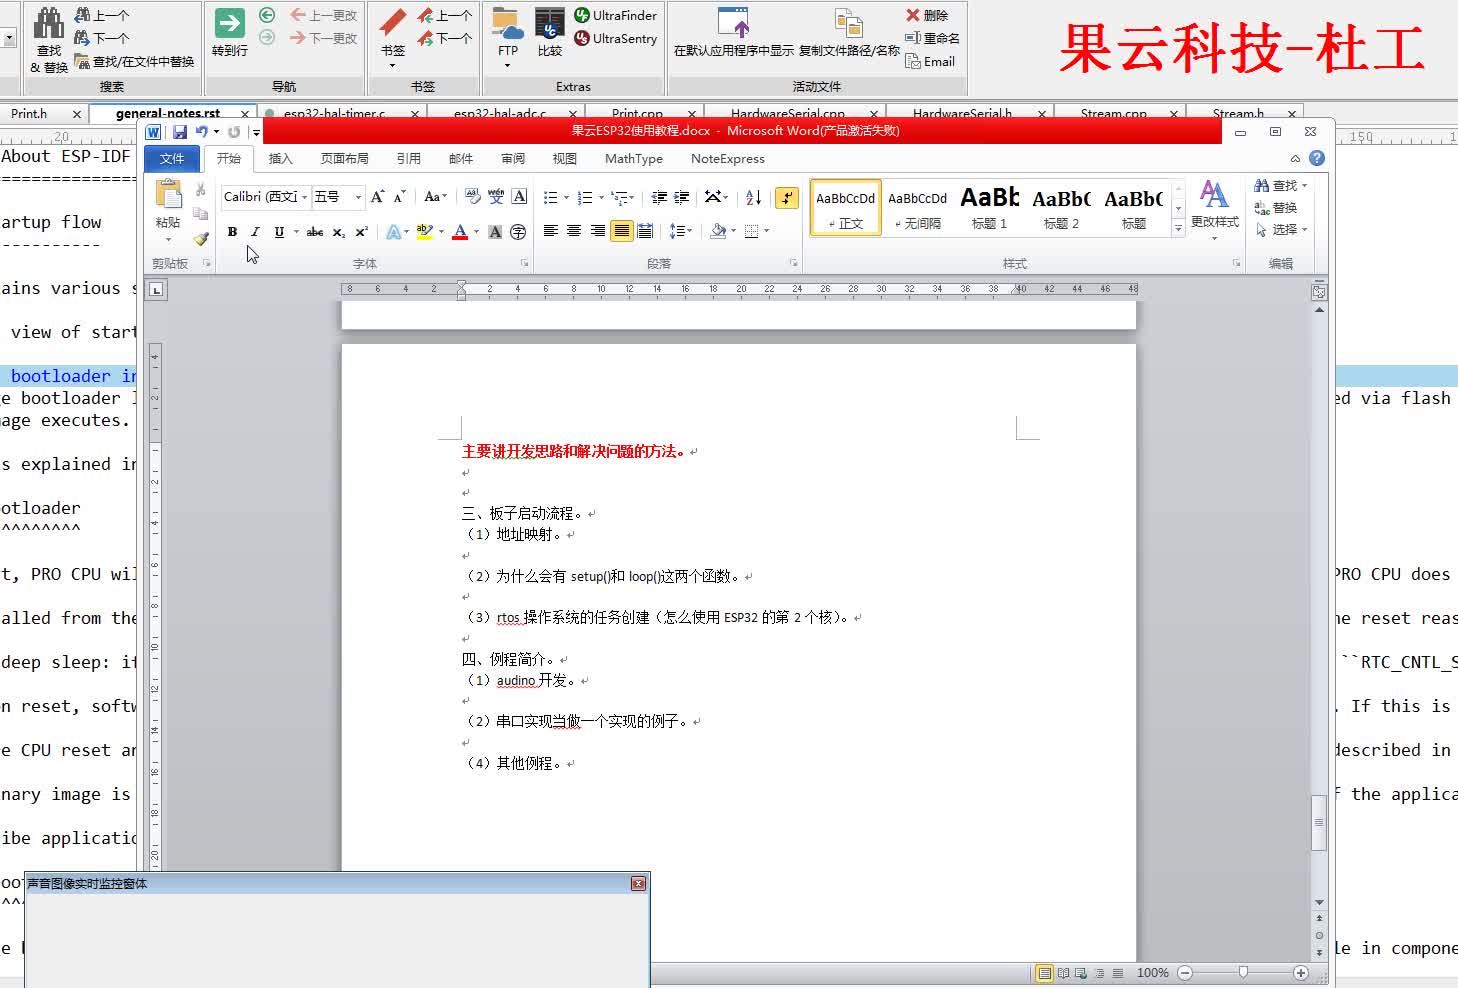The image size is (1458, 988).
Task: Select the Format Painter brush
Action: pos(200,237)
